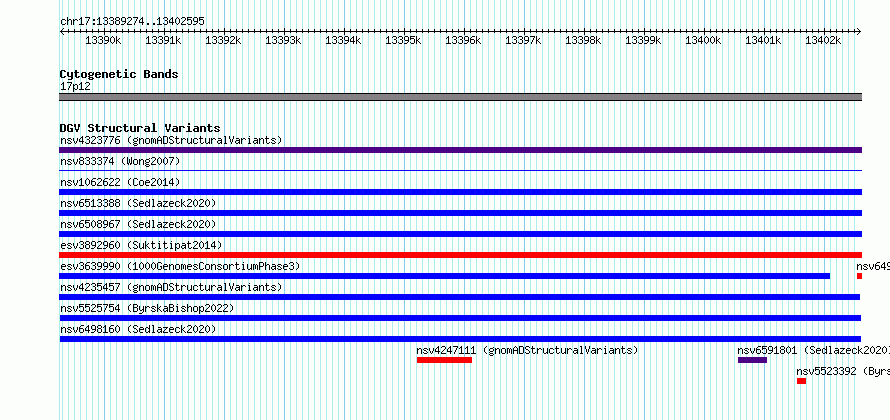Click the 13396k ruler label
890x420 pixels.
point(463,40)
